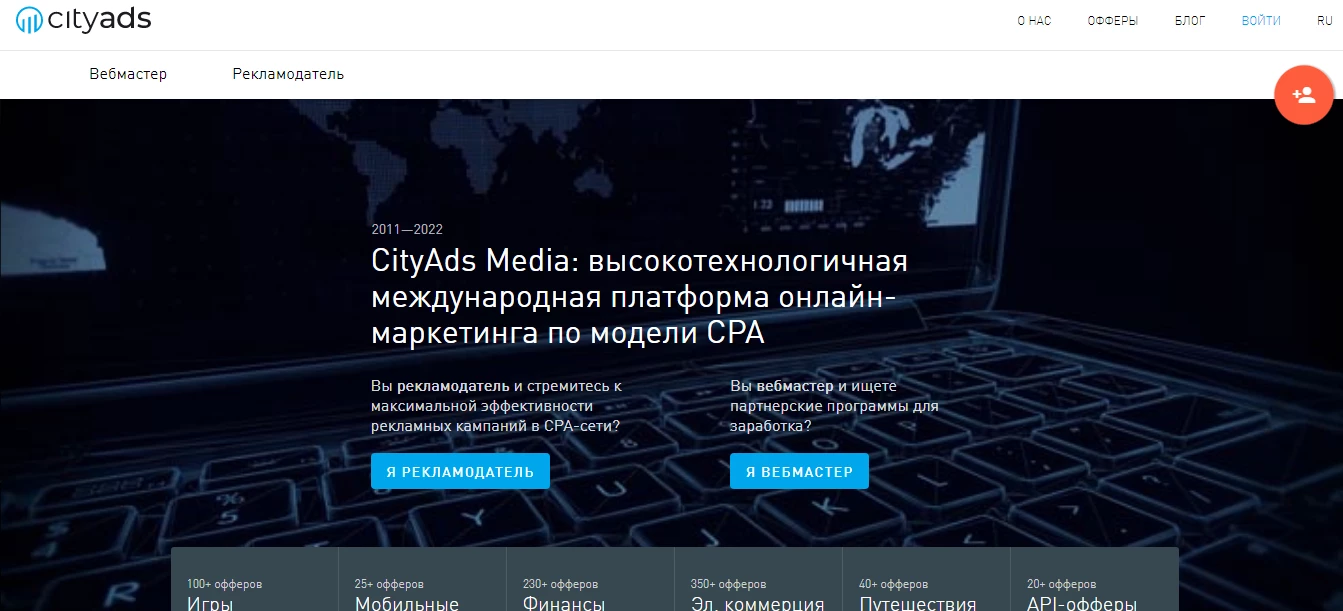Click the '20+ офферов' label
The image size is (1343, 611).
click(x=1061, y=584)
